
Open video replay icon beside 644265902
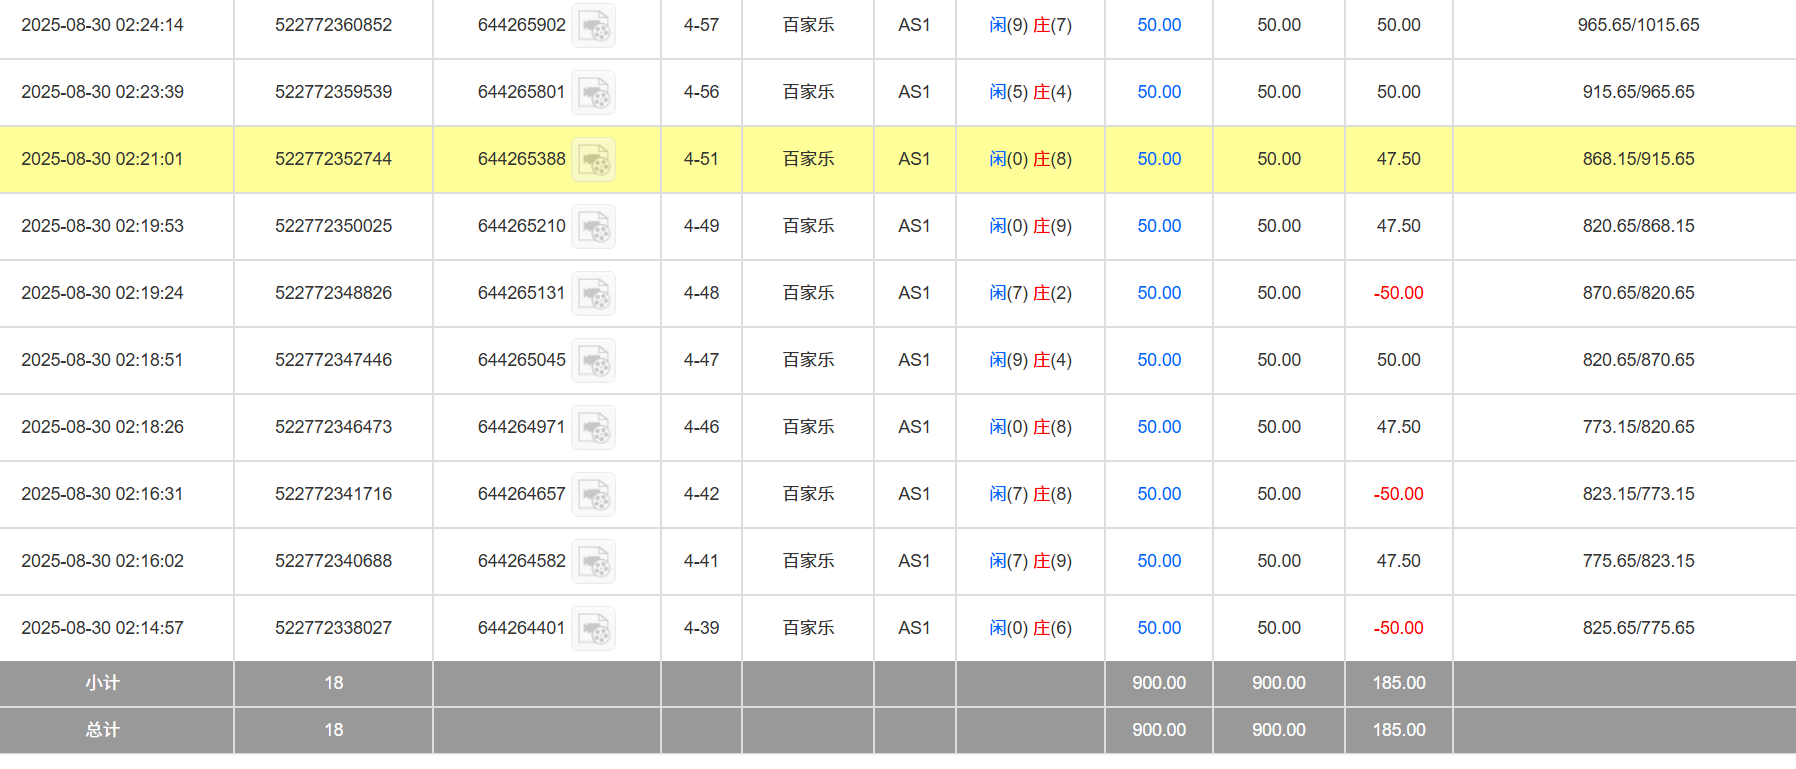tap(594, 26)
